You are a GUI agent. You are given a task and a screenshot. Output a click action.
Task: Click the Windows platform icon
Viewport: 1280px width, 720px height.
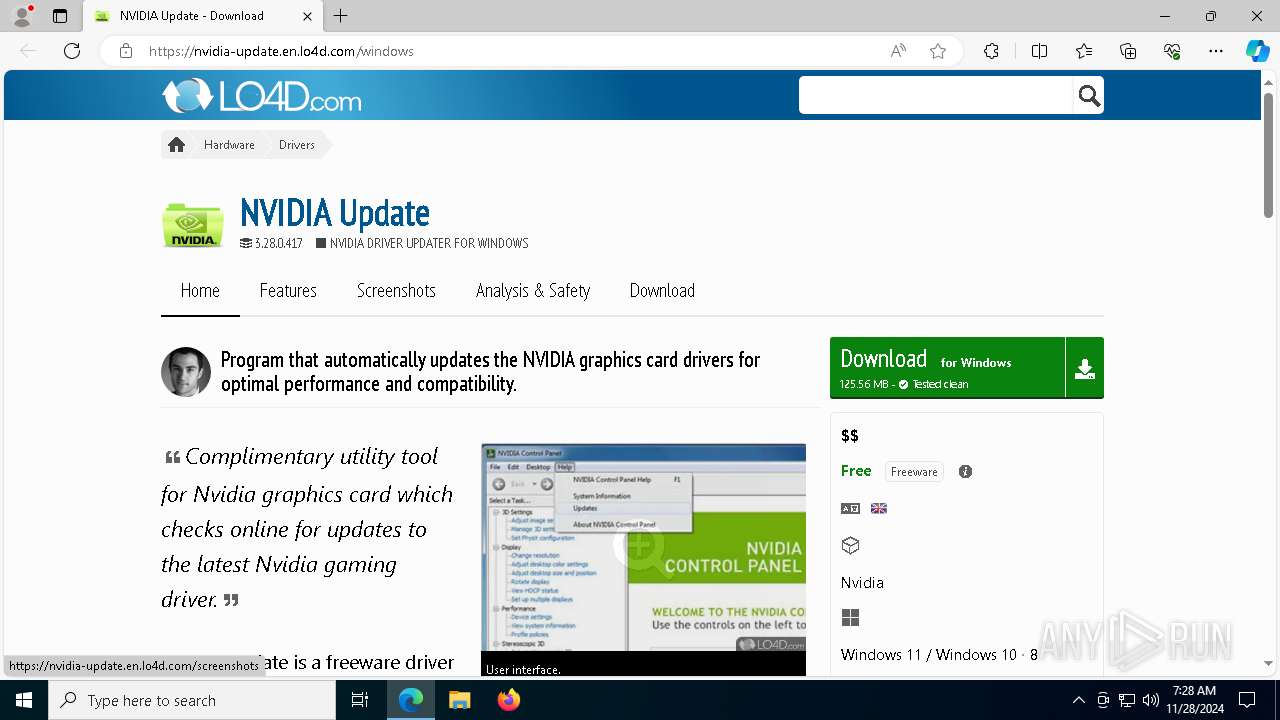click(x=851, y=618)
